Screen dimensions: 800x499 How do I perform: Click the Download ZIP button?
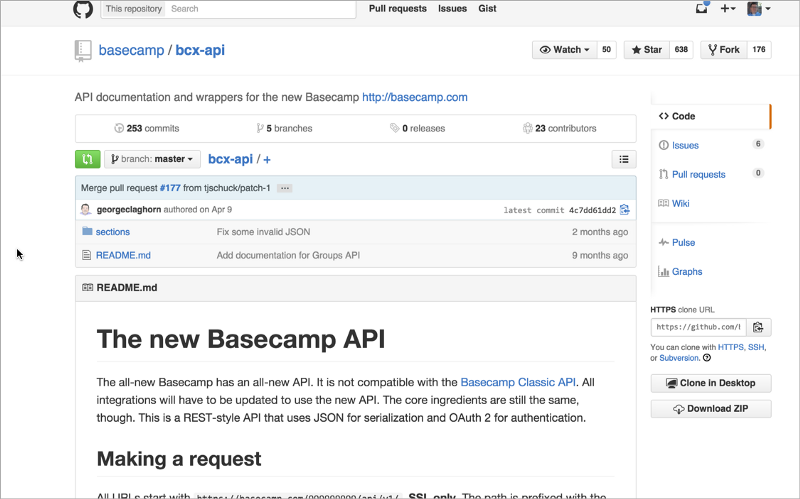pyautogui.click(x=710, y=409)
